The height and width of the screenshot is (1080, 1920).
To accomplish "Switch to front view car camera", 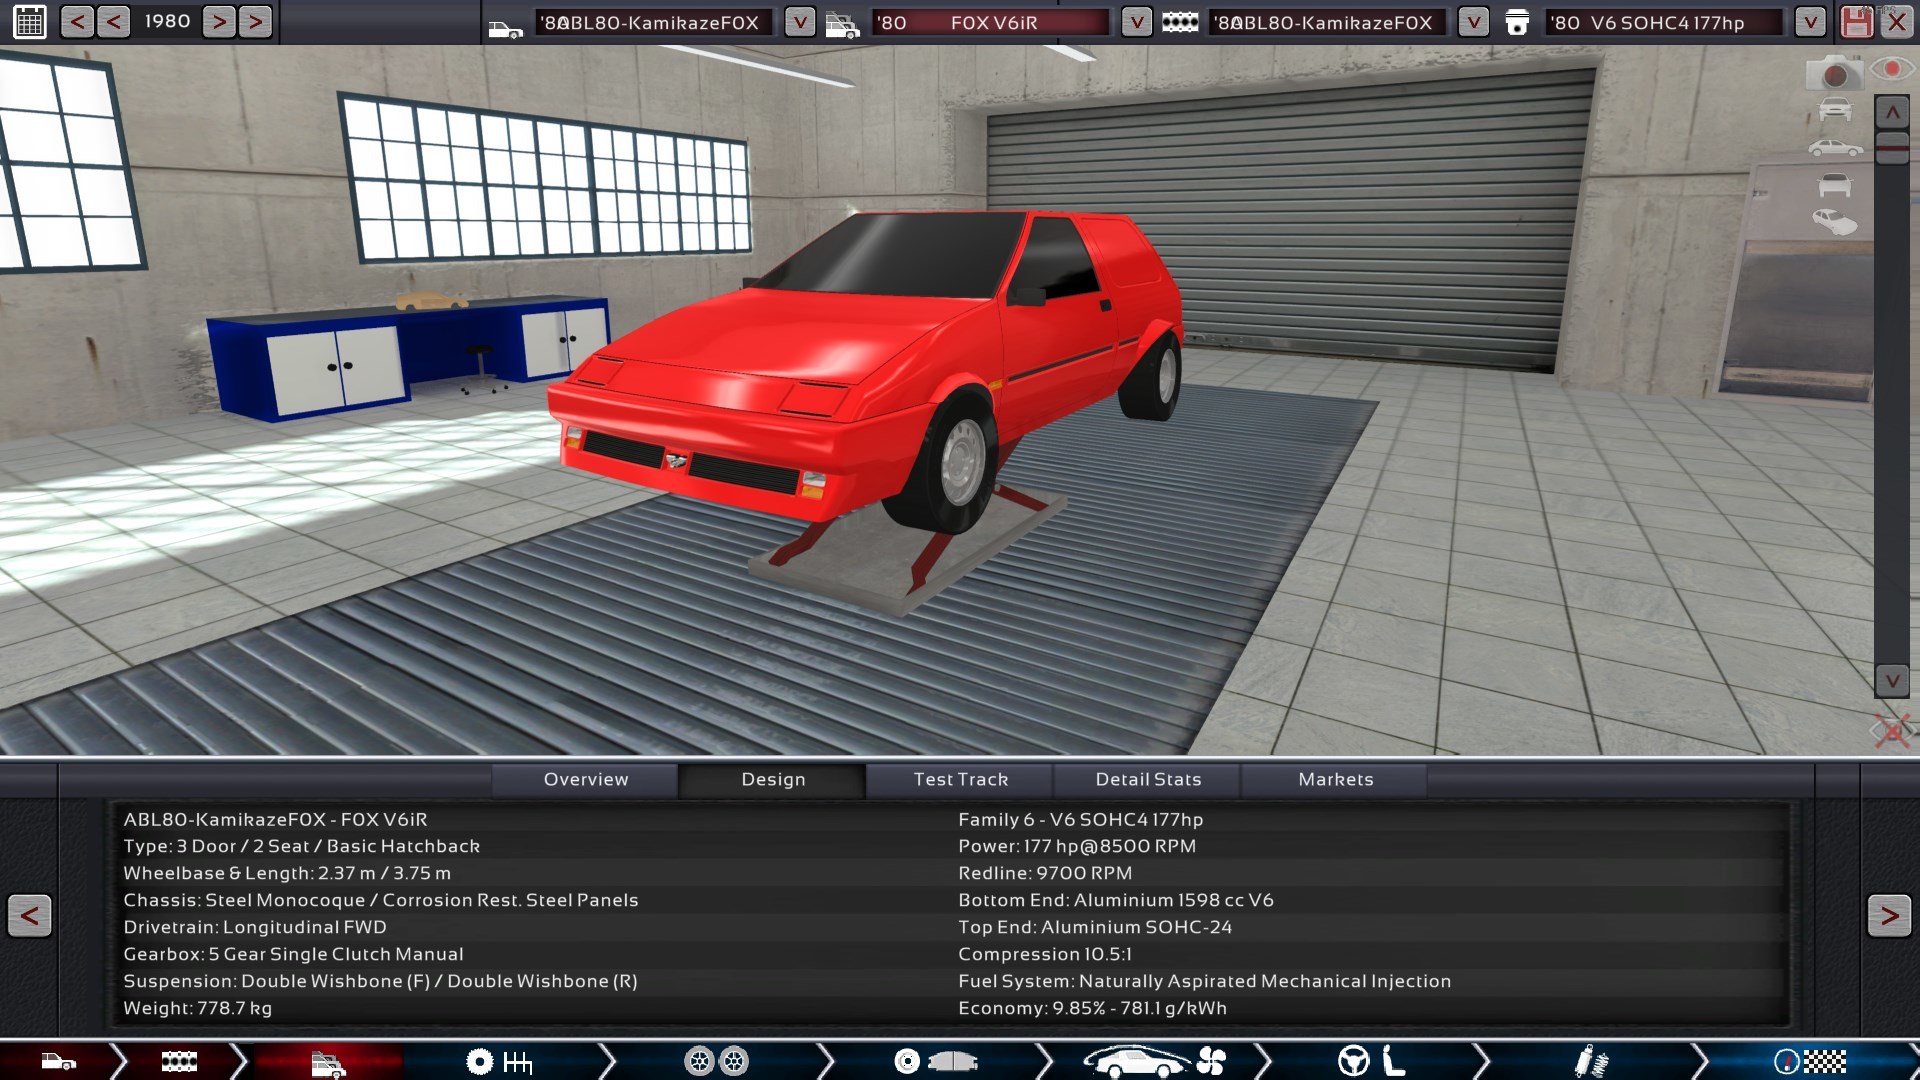I will (1835, 110).
